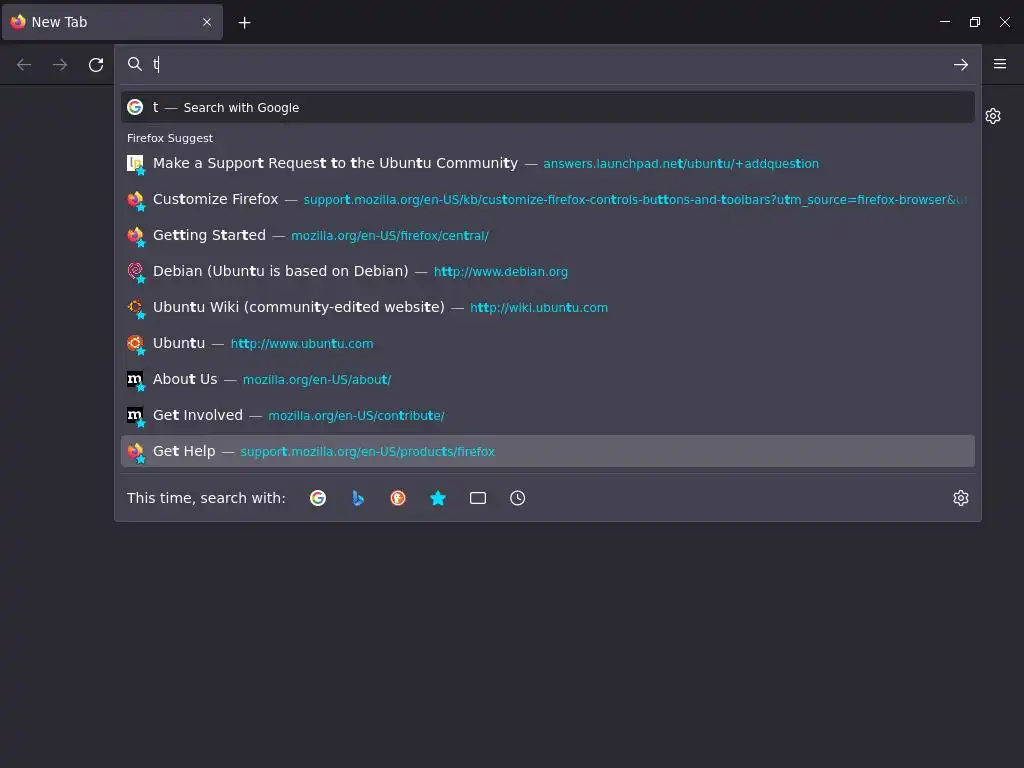The image size is (1024, 768).
Task: Go forward one page
Action: [60, 65]
